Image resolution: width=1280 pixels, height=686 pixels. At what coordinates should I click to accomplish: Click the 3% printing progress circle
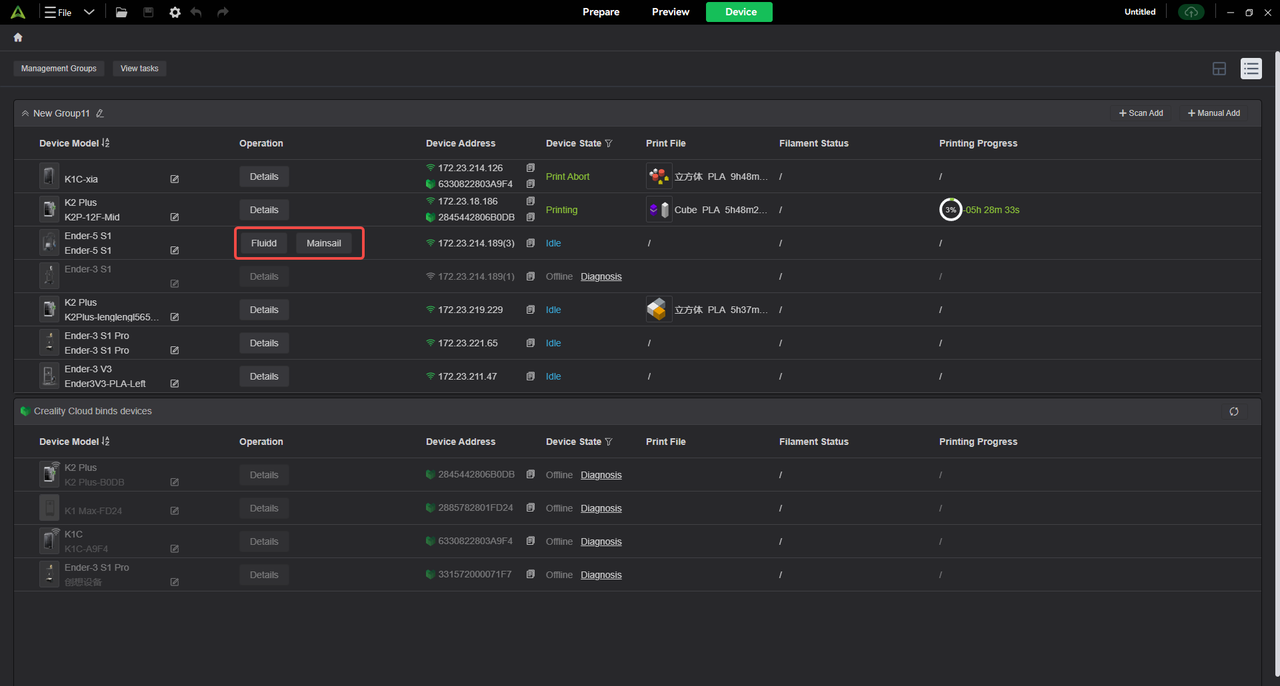point(951,210)
